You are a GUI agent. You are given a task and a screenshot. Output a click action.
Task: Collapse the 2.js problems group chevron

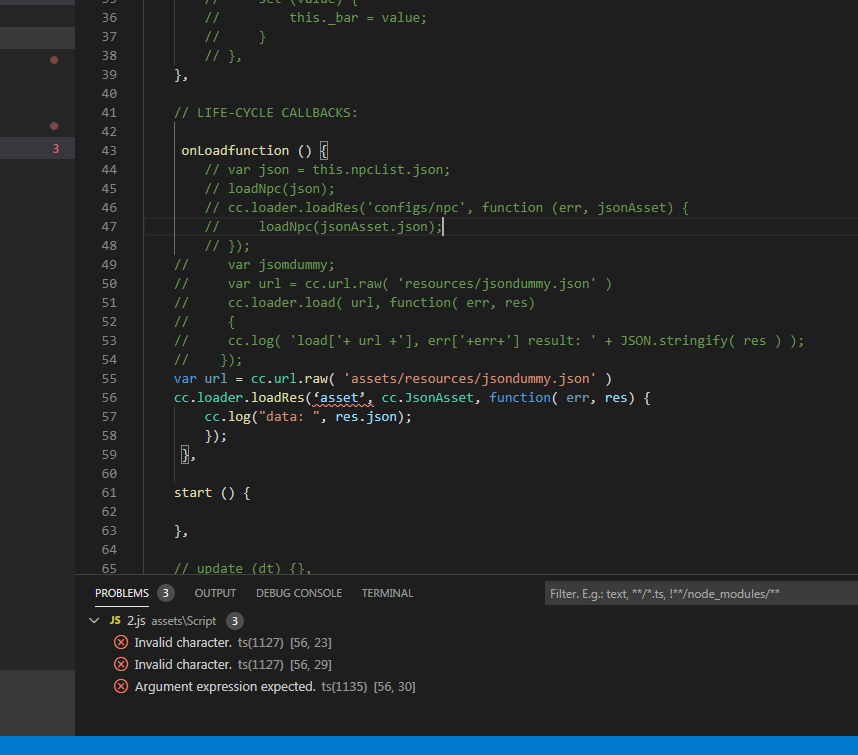pyautogui.click(x=96, y=620)
